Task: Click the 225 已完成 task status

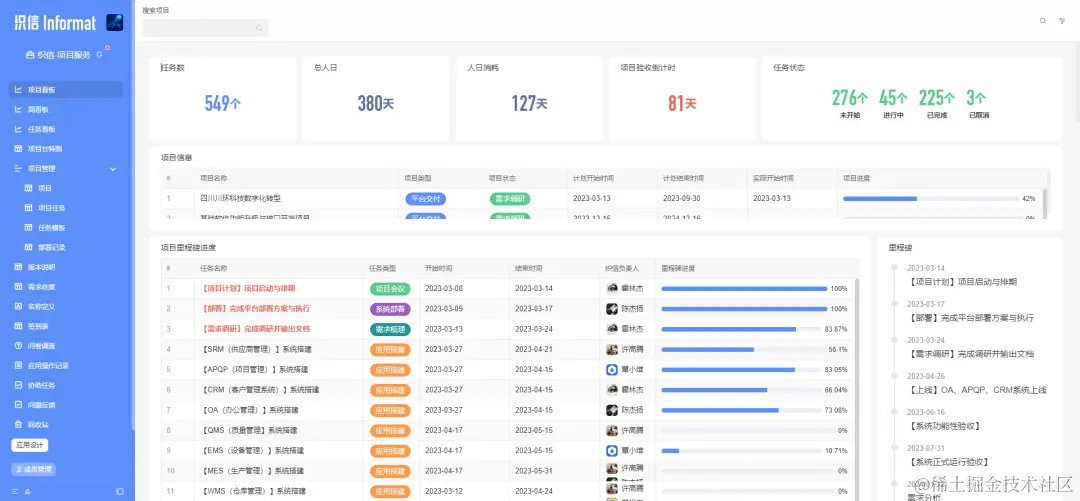Action: pos(937,104)
